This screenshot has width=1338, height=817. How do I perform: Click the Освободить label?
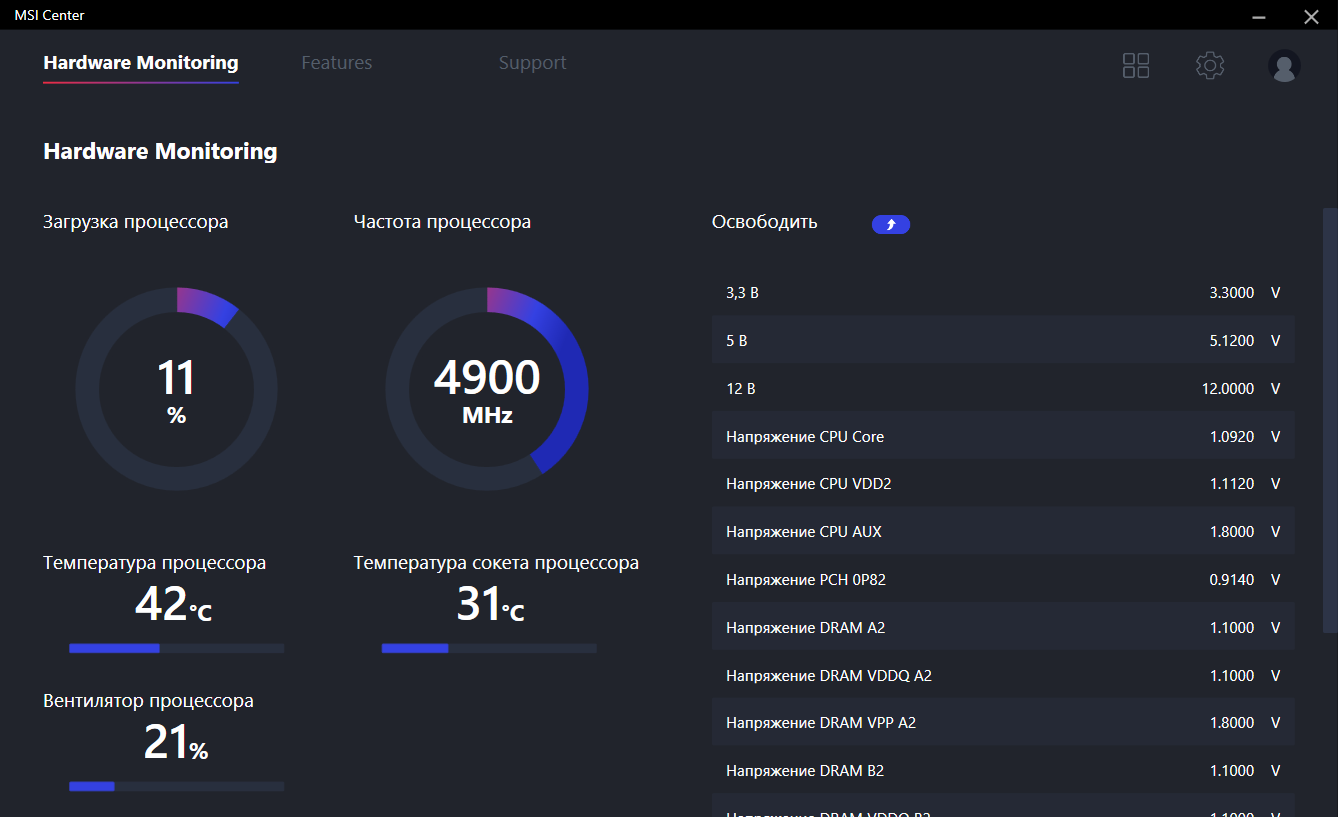click(x=765, y=222)
